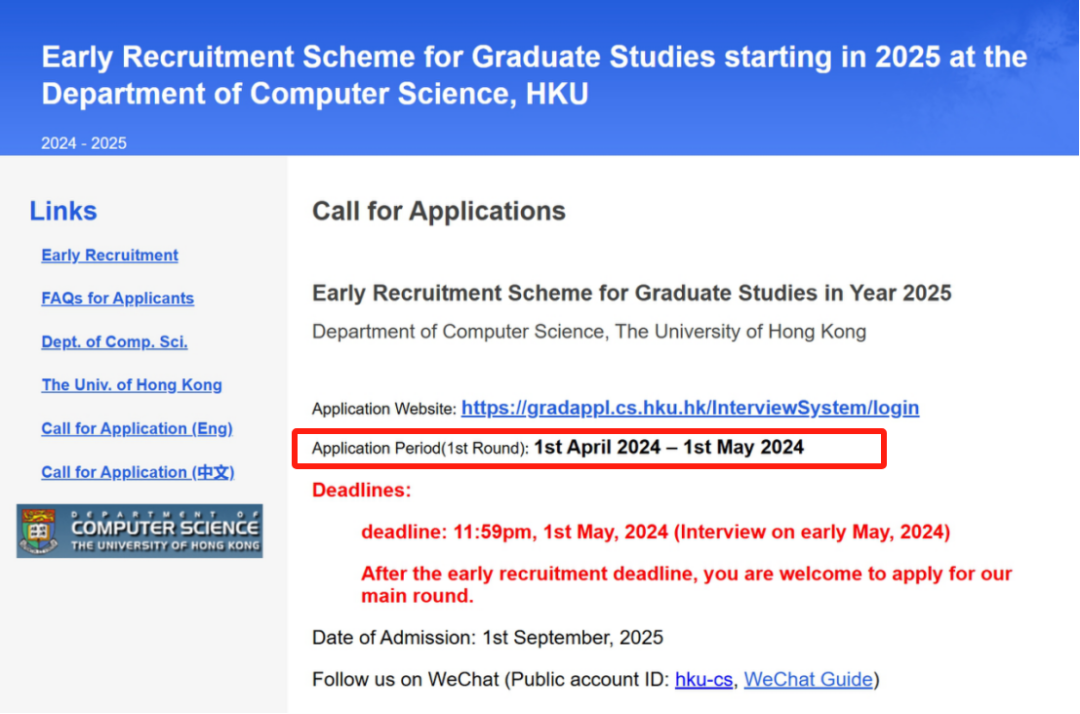Open the gradappl.cs.hku.hk application website link
Screen dimensions: 1080x714
(690, 408)
